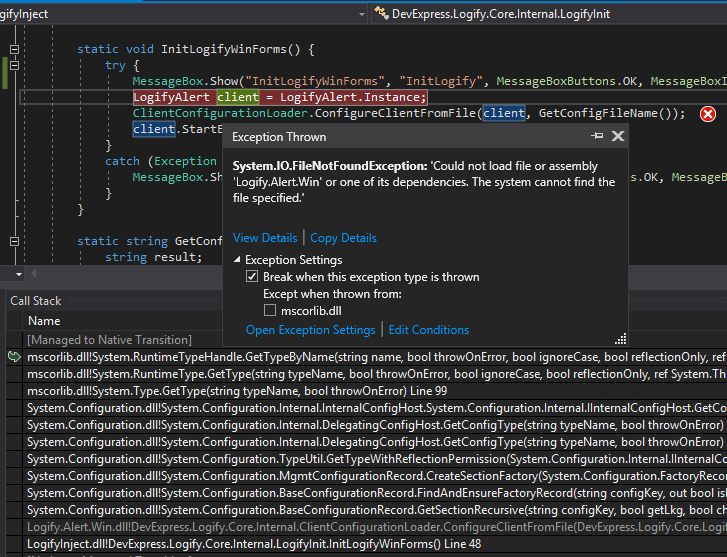Click the Edit Conditions link
Viewport: 727px width, 557px height.
[x=428, y=330]
